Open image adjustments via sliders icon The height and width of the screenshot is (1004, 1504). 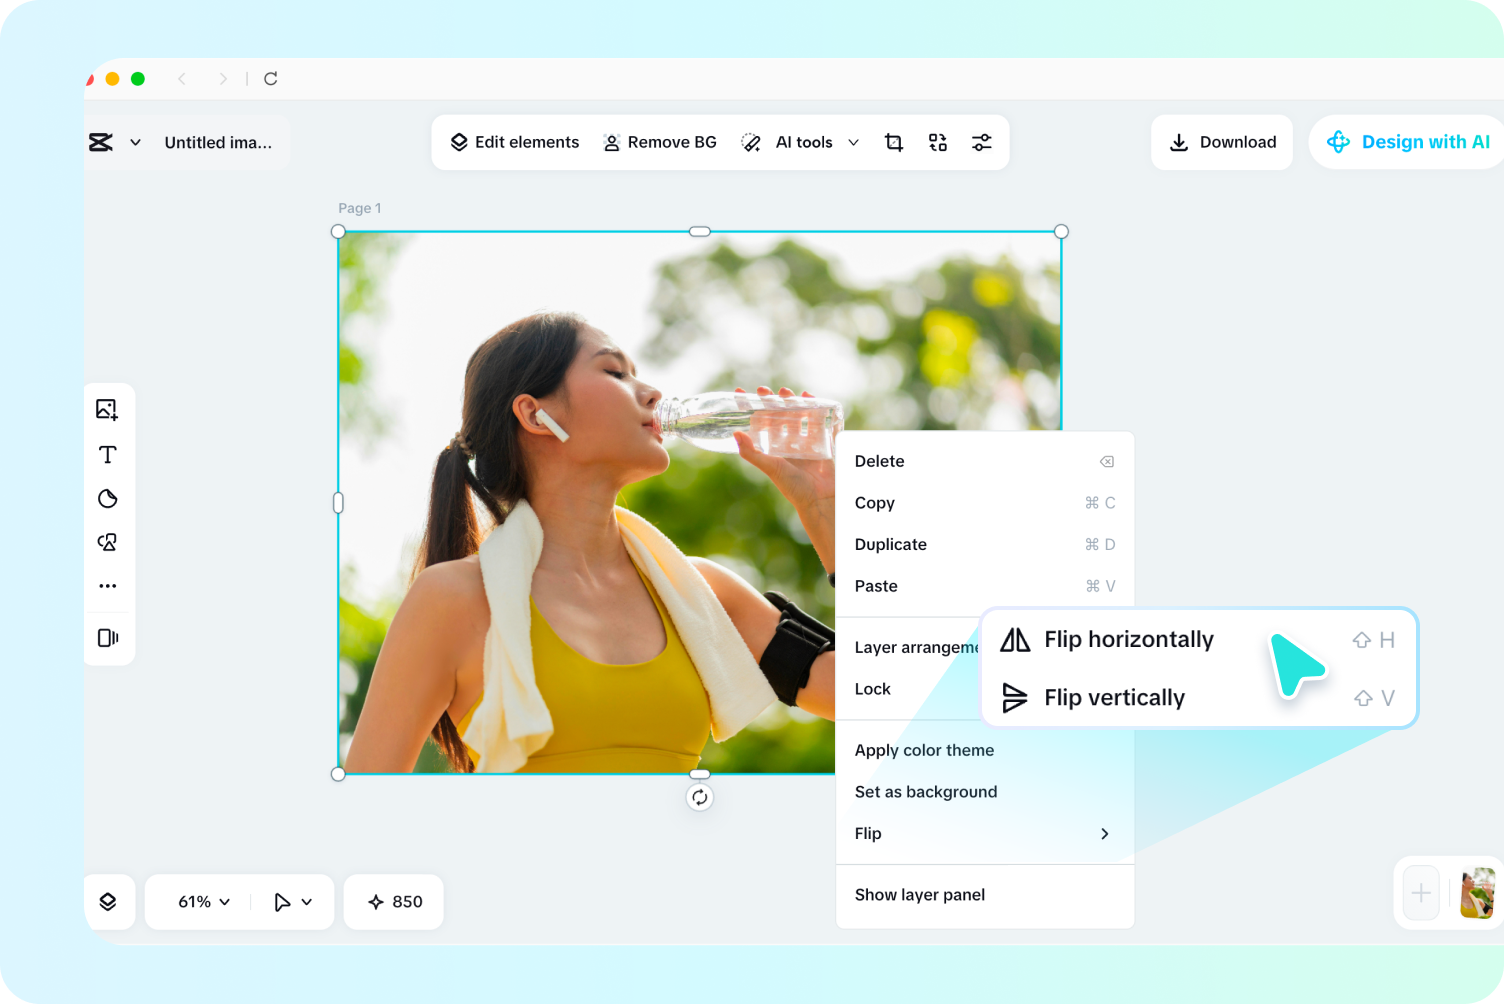[x=981, y=142]
